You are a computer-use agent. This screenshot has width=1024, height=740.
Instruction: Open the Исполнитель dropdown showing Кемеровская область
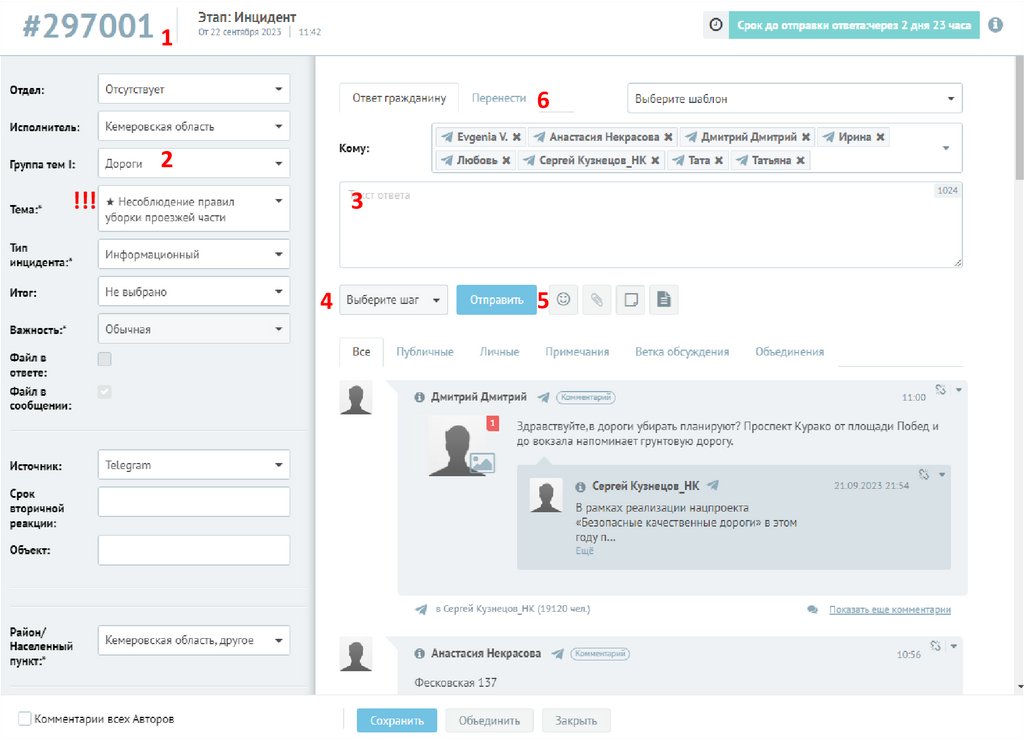coord(194,126)
